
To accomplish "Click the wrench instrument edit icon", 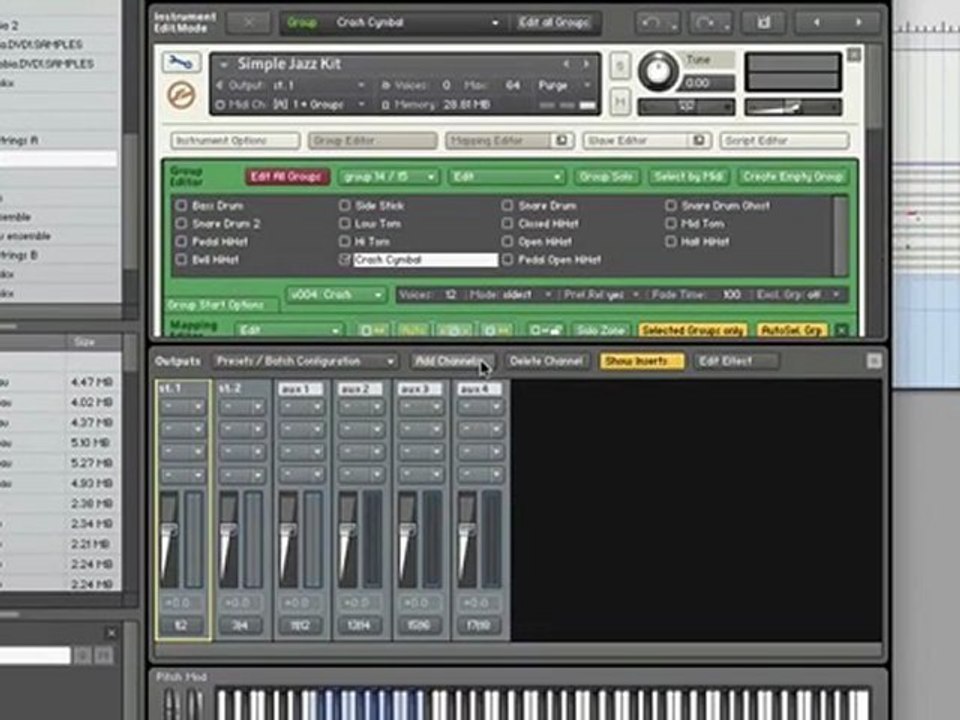I will [x=181, y=62].
